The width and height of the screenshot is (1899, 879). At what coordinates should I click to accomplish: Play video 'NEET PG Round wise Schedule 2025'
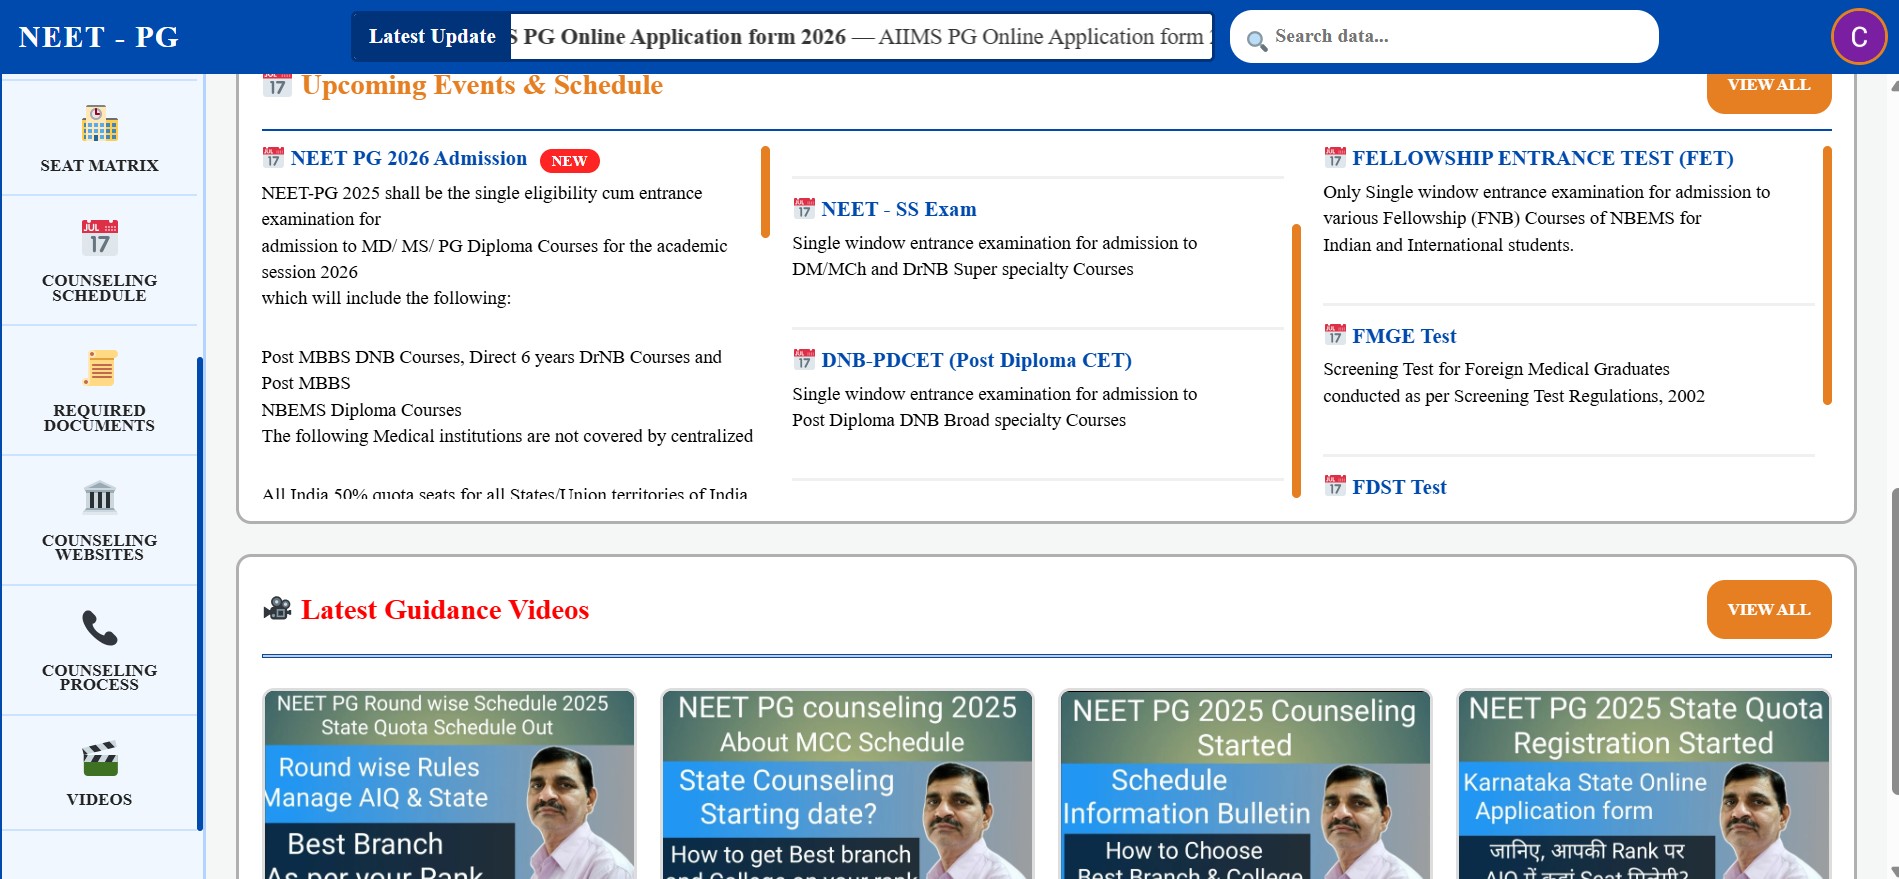click(449, 785)
